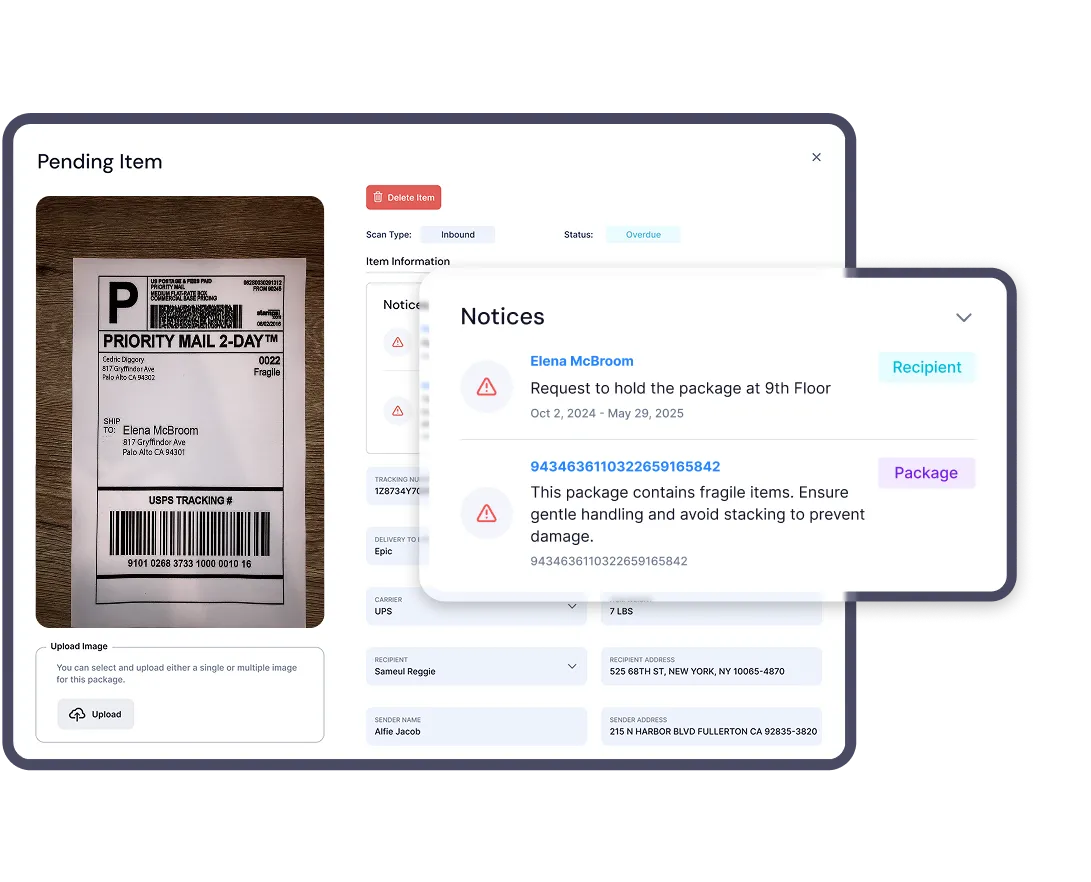Open tracking link 9434636110322659165842
This screenshot has height=882, width=1091.
pos(625,467)
